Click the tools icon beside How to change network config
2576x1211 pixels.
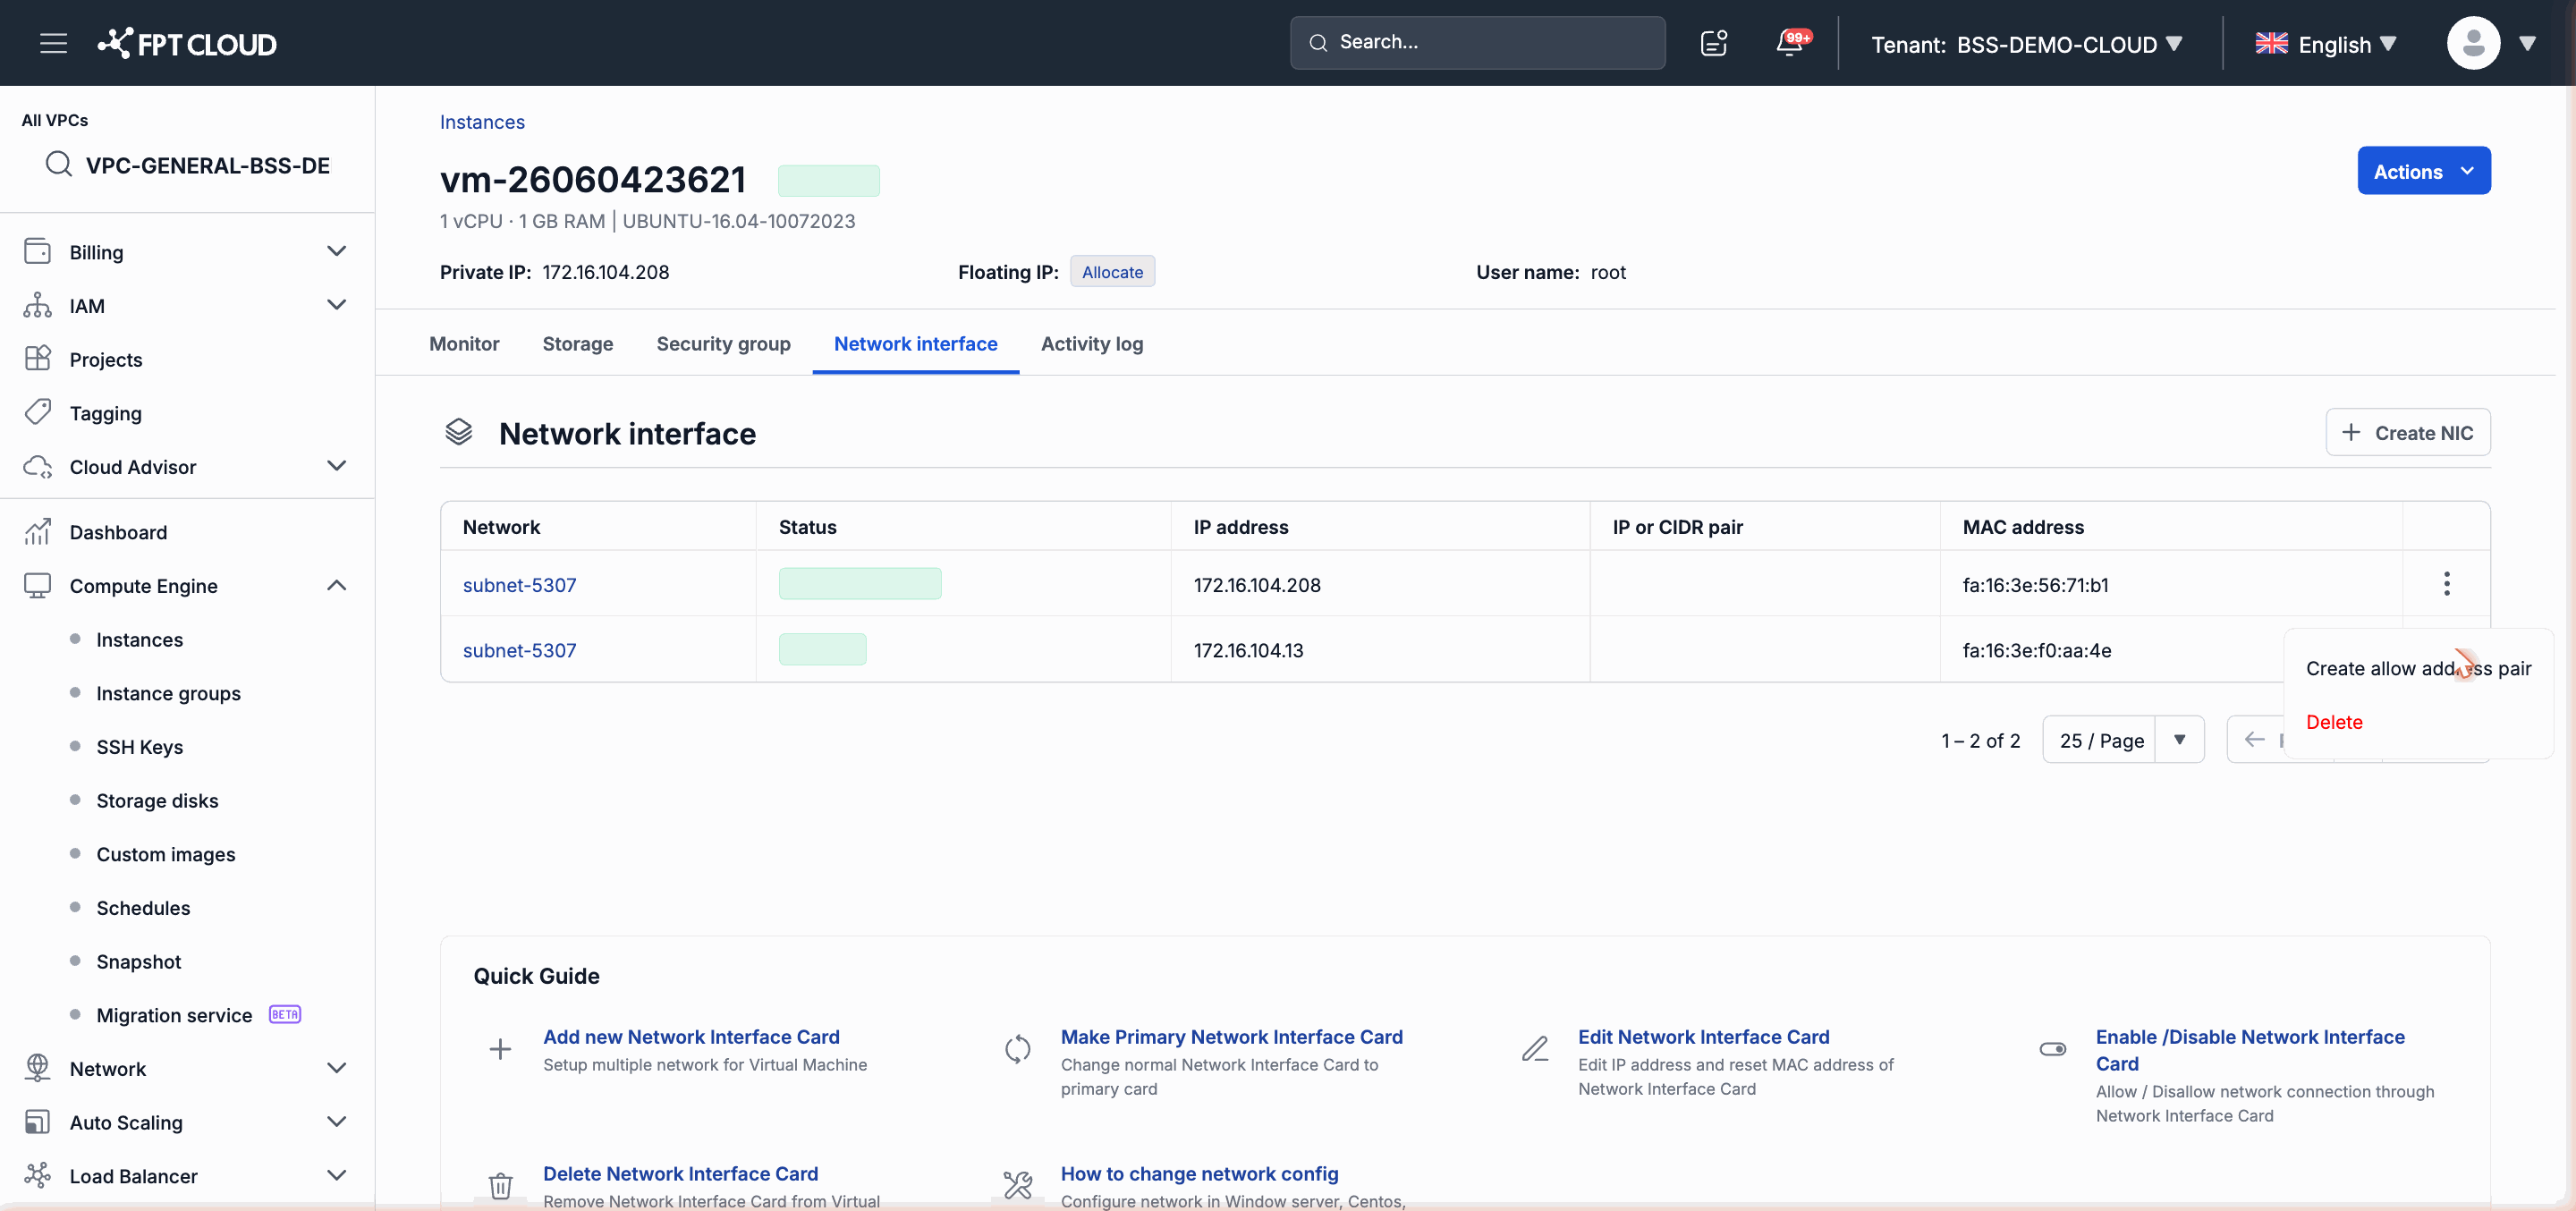click(x=1017, y=1185)
